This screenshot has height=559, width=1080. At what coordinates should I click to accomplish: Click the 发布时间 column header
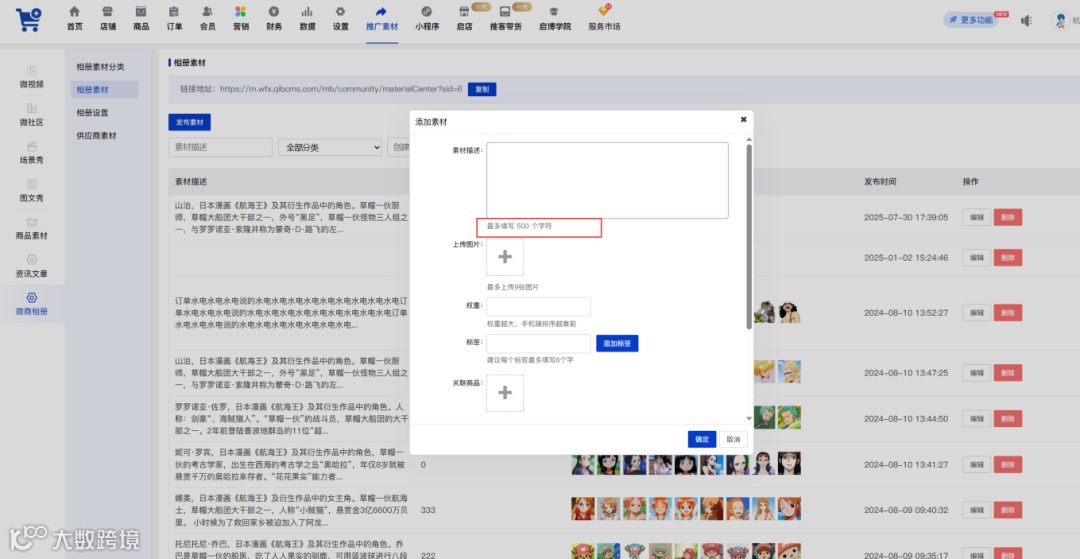(880, 182)
